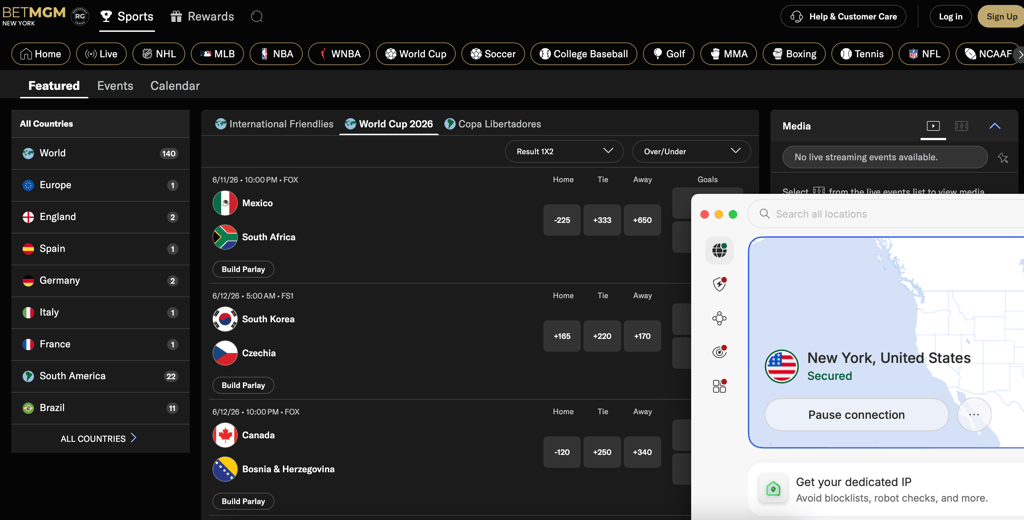This screenshot has width=1024, height=520.
Task: Select the +333 tie odds
Action: 602,220
